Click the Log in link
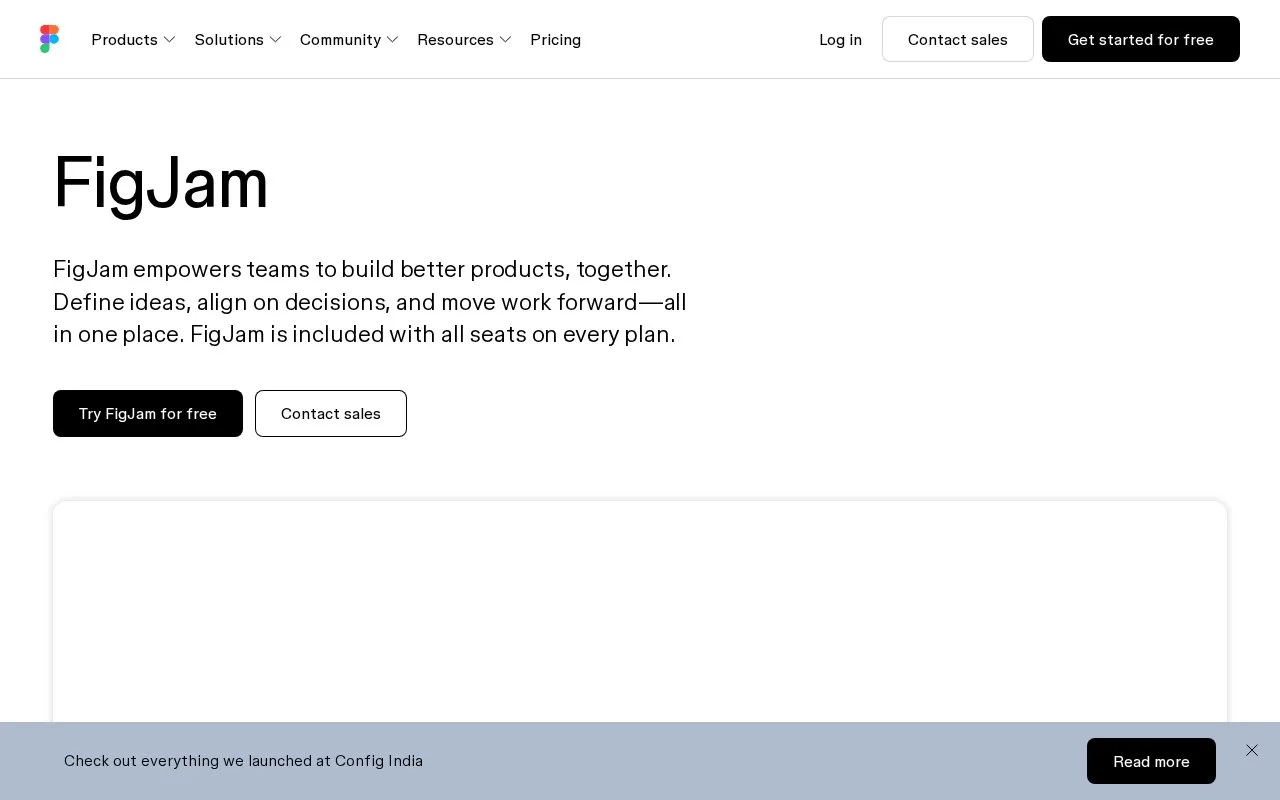 point(840,39)
